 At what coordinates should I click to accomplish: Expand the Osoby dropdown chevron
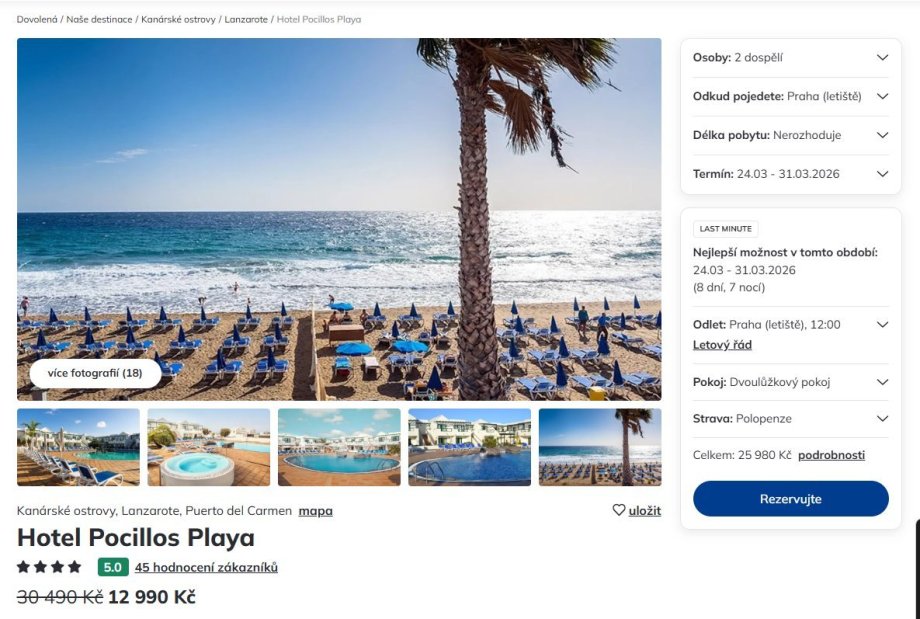tap(882, 57)
